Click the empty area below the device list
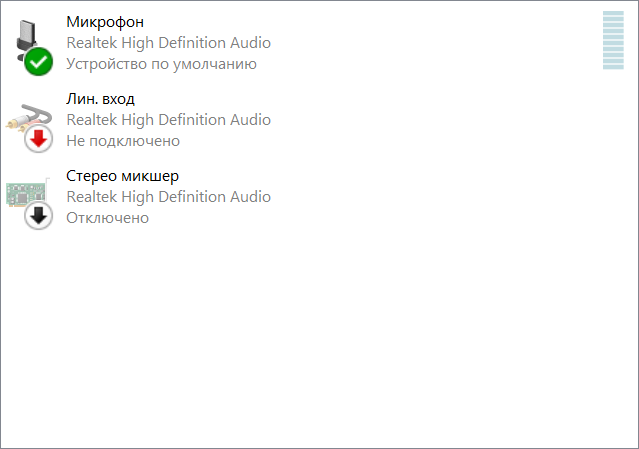639x449 pixels. 320,340
